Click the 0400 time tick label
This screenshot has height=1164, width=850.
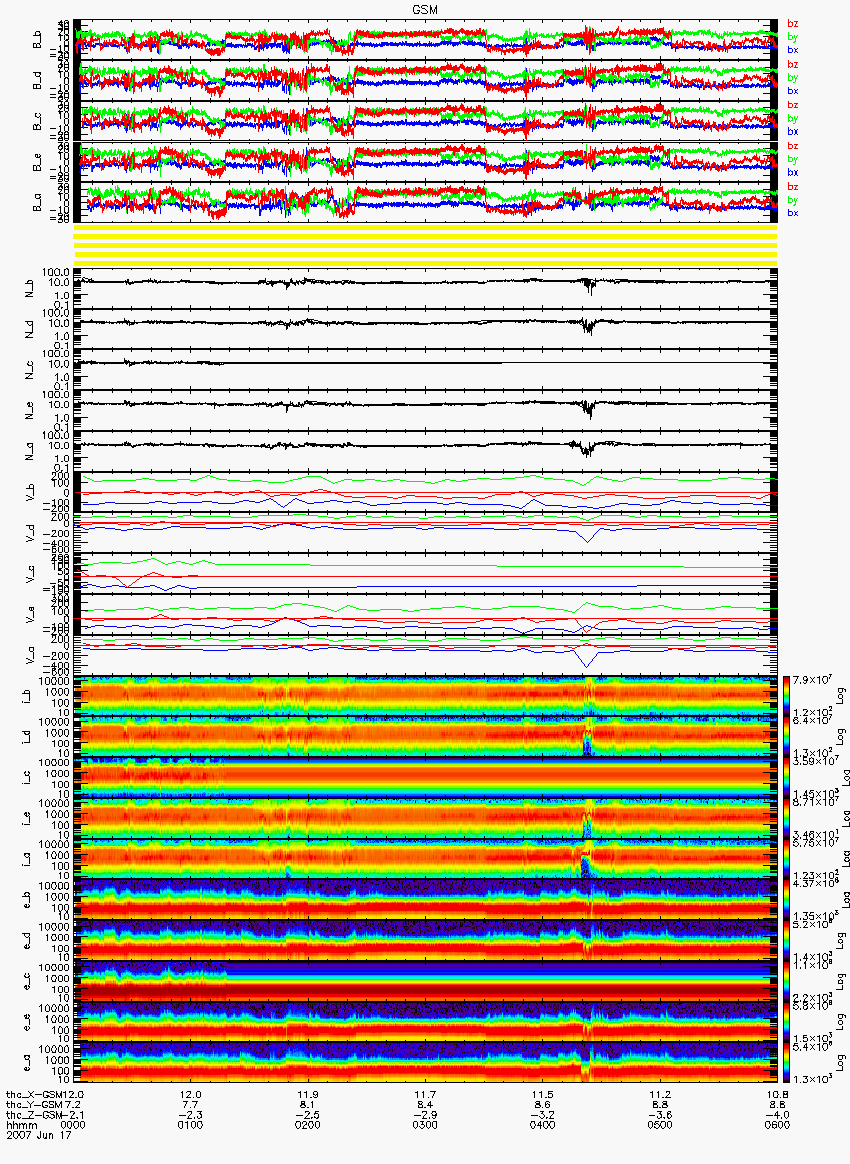tap(543, 1125)
